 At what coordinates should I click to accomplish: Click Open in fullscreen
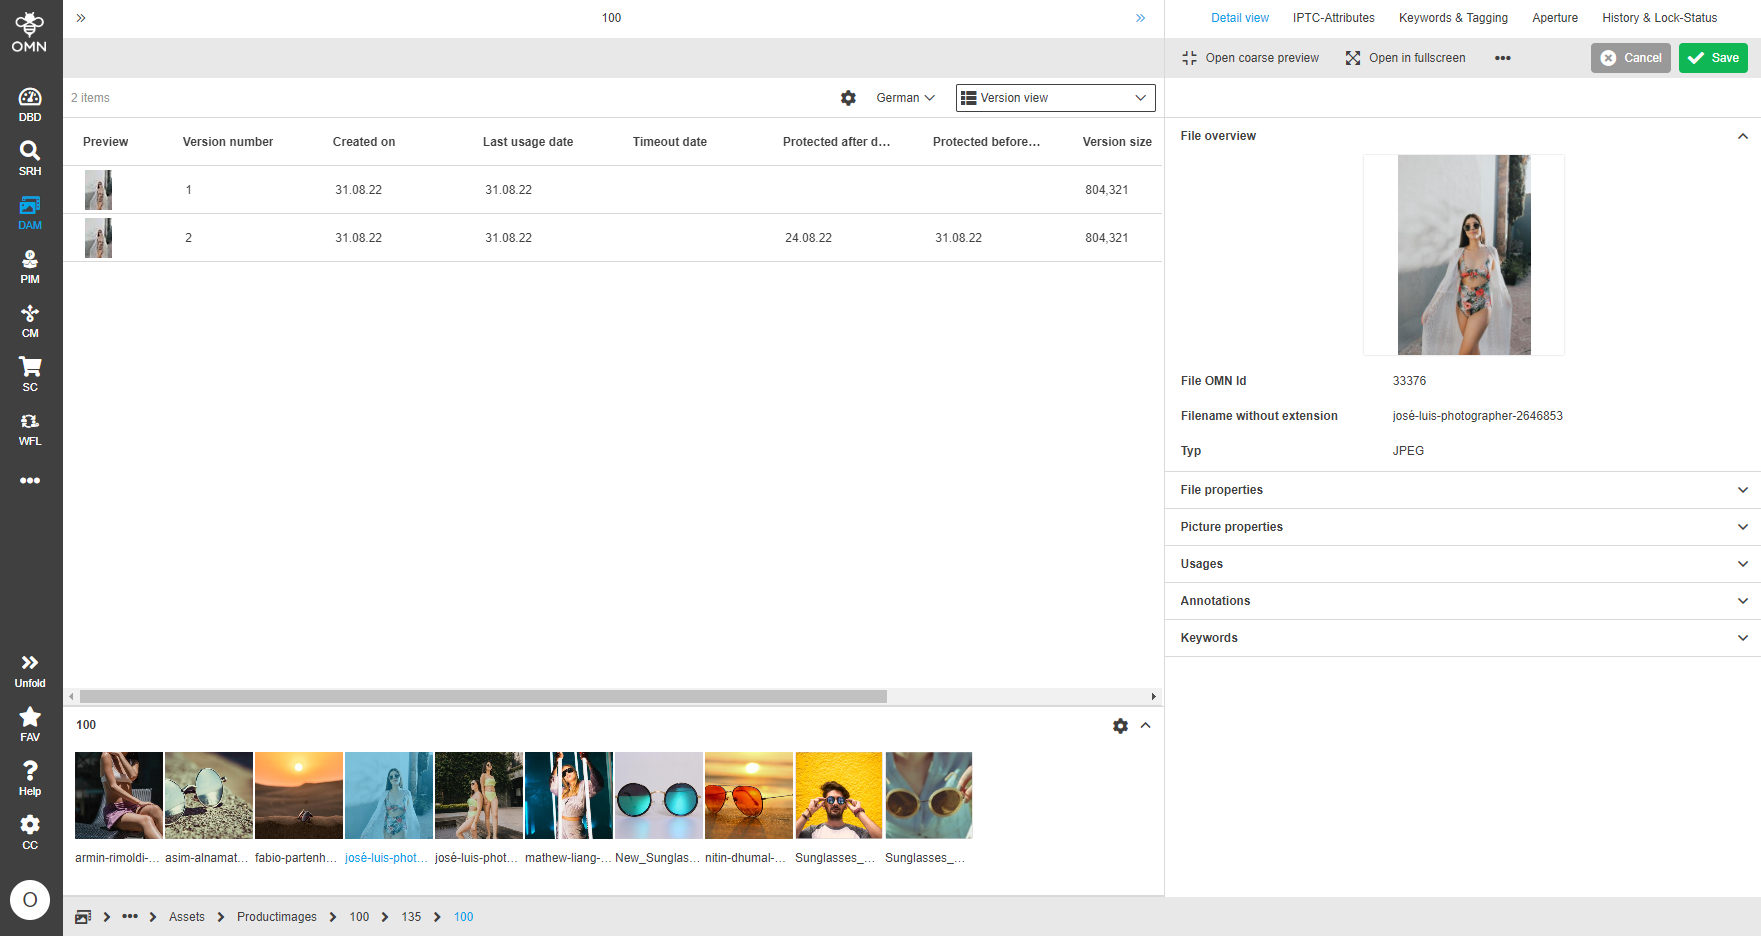(1416, 57)
